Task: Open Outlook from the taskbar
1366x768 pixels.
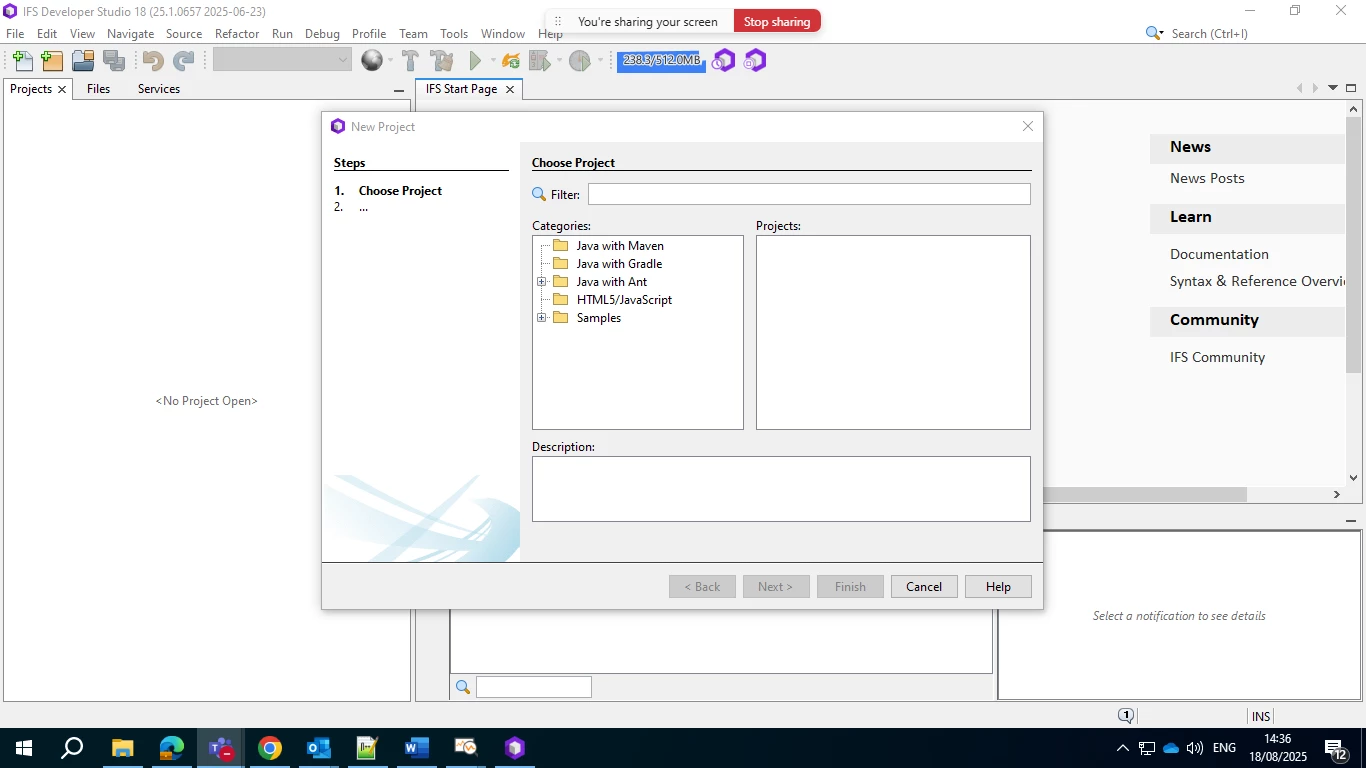Action: pyautogui.click(x=318, y=748)
